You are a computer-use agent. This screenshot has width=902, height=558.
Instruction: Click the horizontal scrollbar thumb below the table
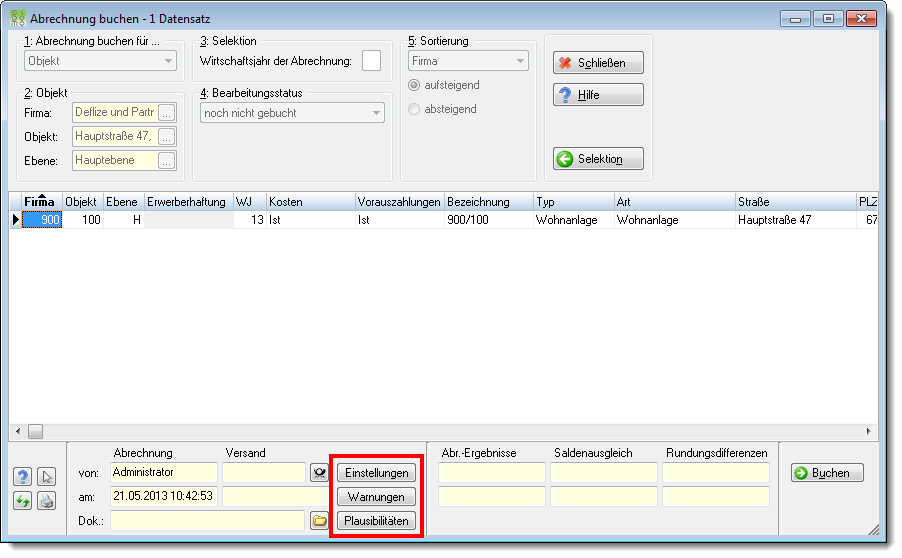36,431
